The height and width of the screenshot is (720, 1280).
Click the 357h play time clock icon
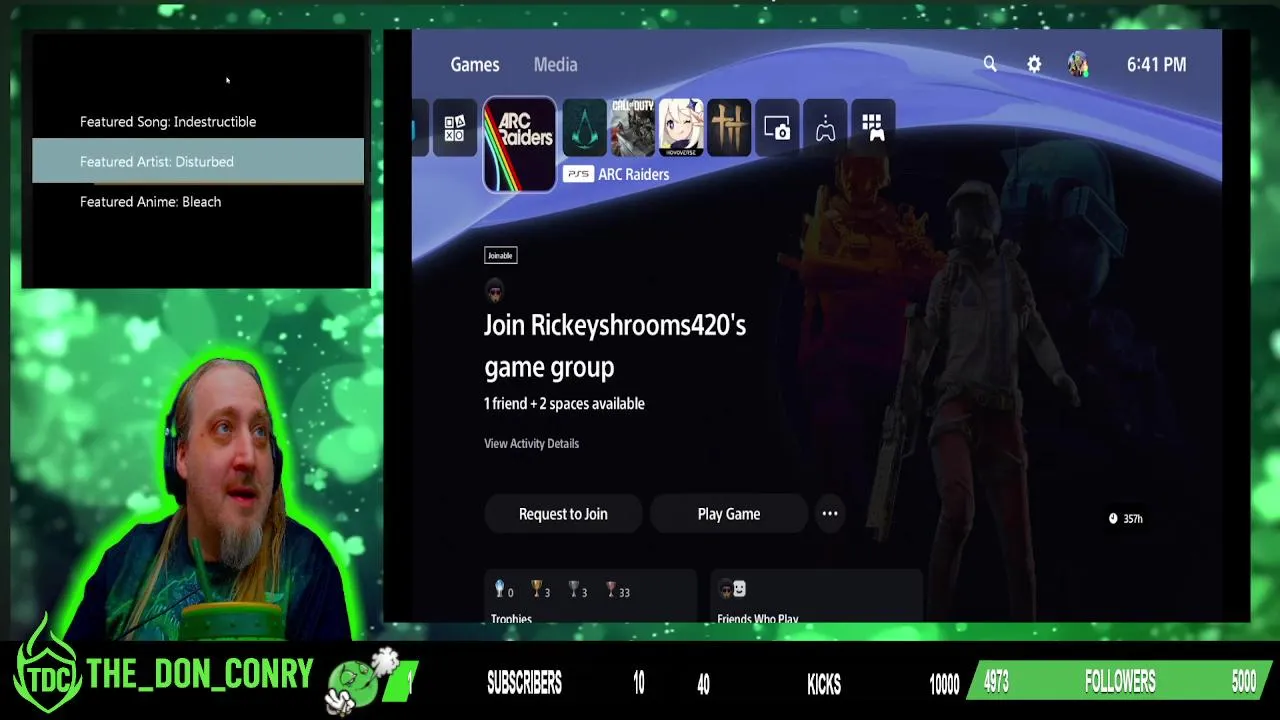pyautogui.click(x=1113, y=518)
